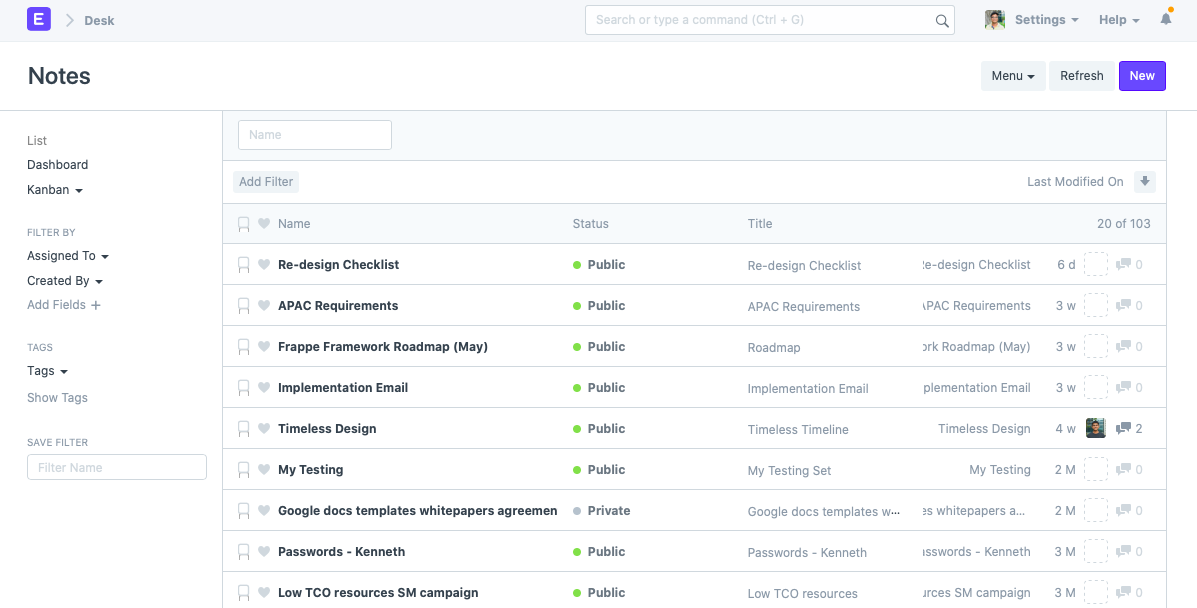Open comments icon on Timeless Design row

click(1123, 429)
